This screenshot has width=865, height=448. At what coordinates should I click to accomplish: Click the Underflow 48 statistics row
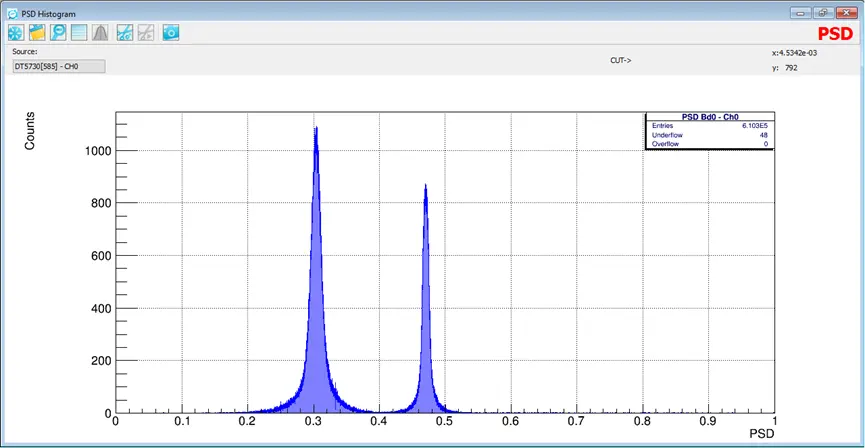(710, 135)
